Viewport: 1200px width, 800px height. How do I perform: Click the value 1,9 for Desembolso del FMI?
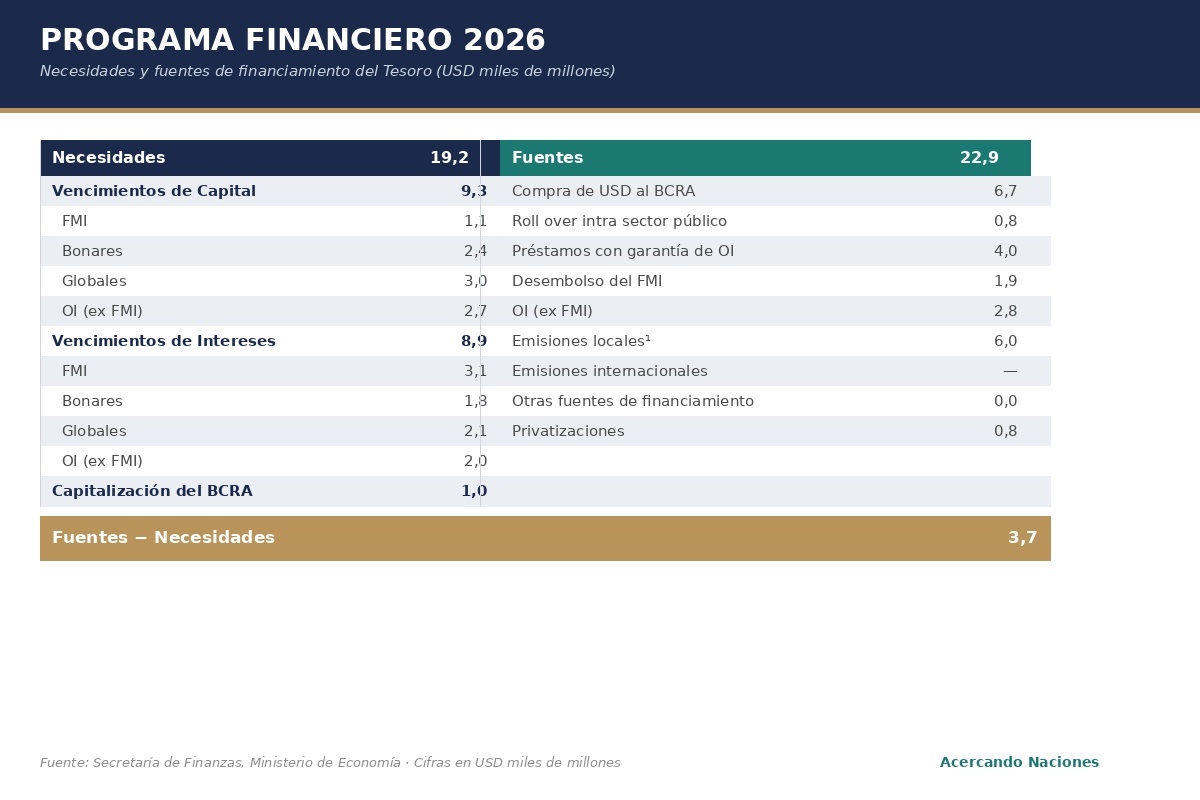[x=1005, y=281]
